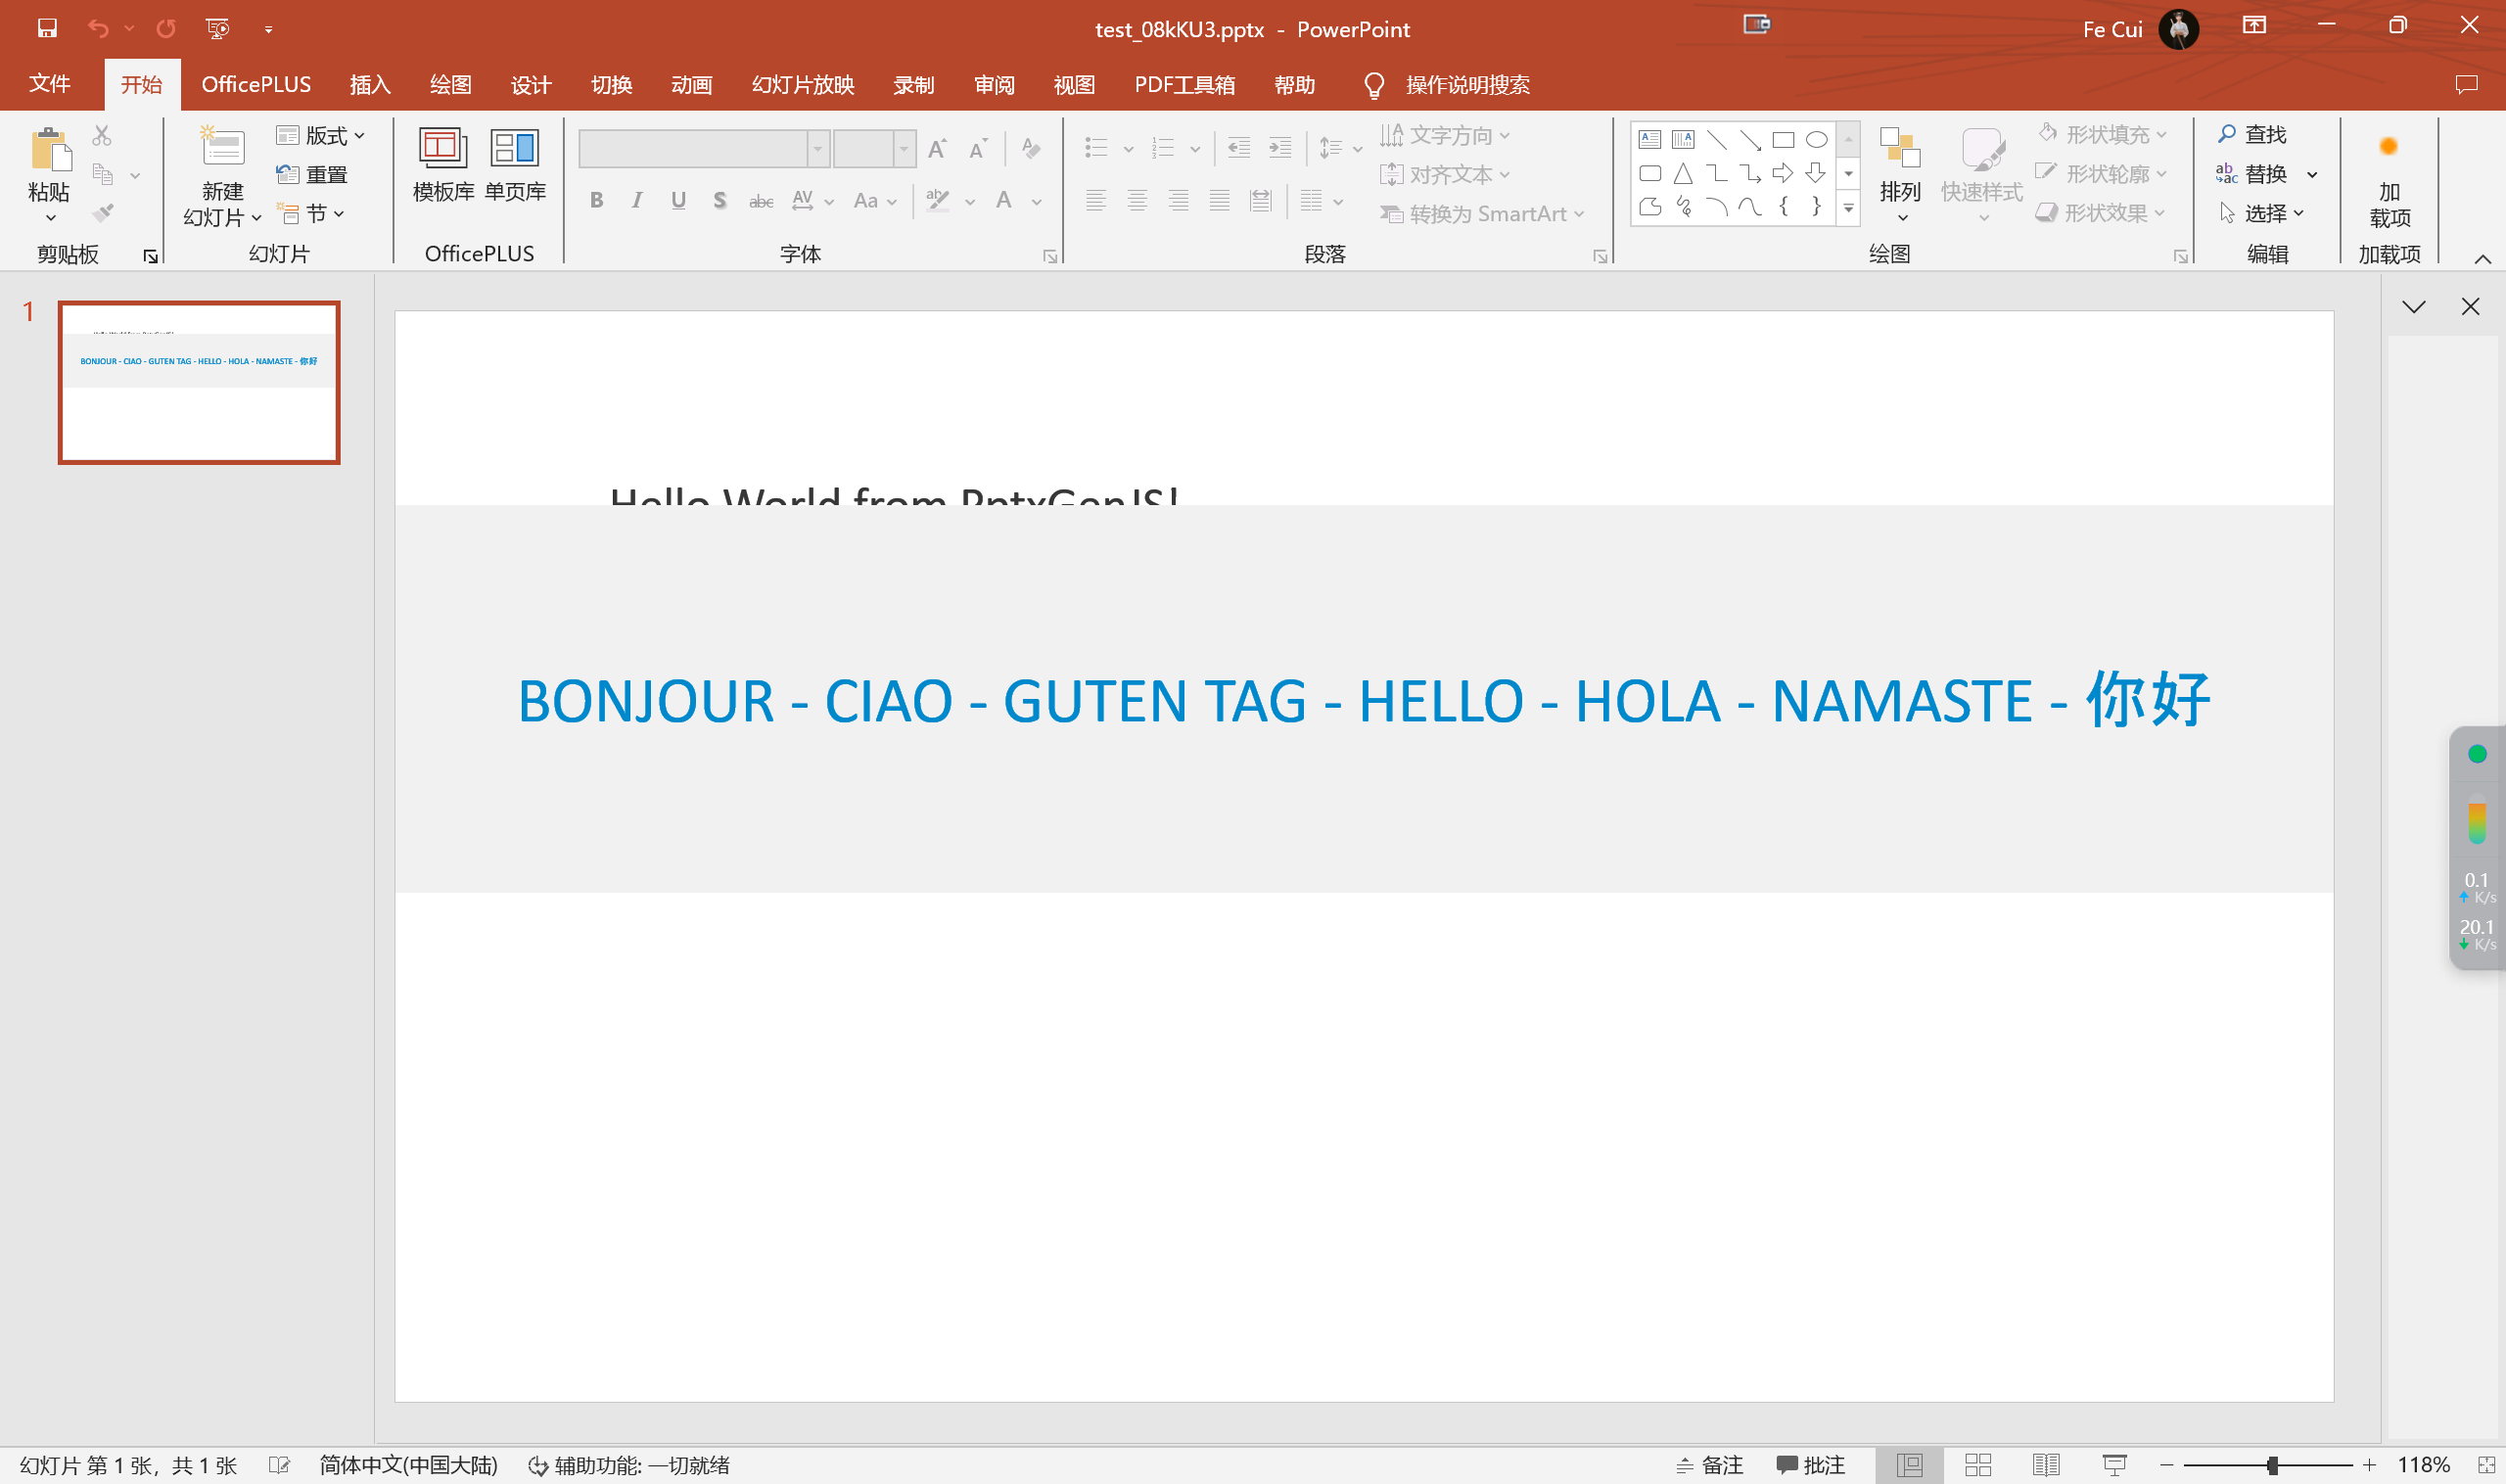Open the Section (节) dropdown
The width and height of the screenshot is (2506, 1484).
click(312, 213)
